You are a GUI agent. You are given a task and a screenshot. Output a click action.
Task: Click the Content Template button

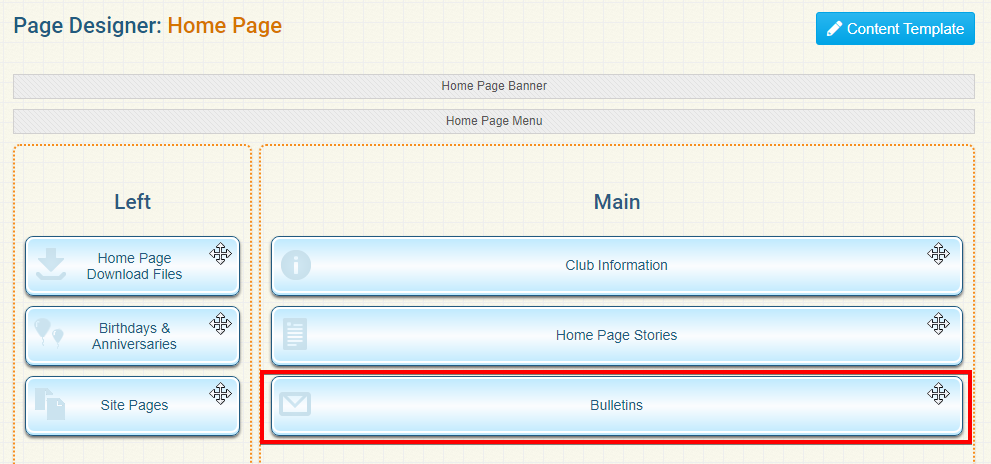[895, 29]
